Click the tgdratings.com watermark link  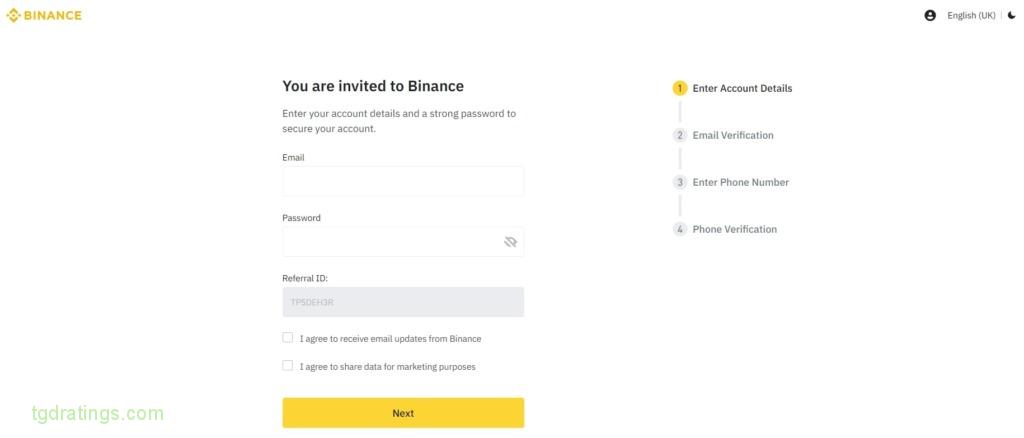click(x=97, y=413)
